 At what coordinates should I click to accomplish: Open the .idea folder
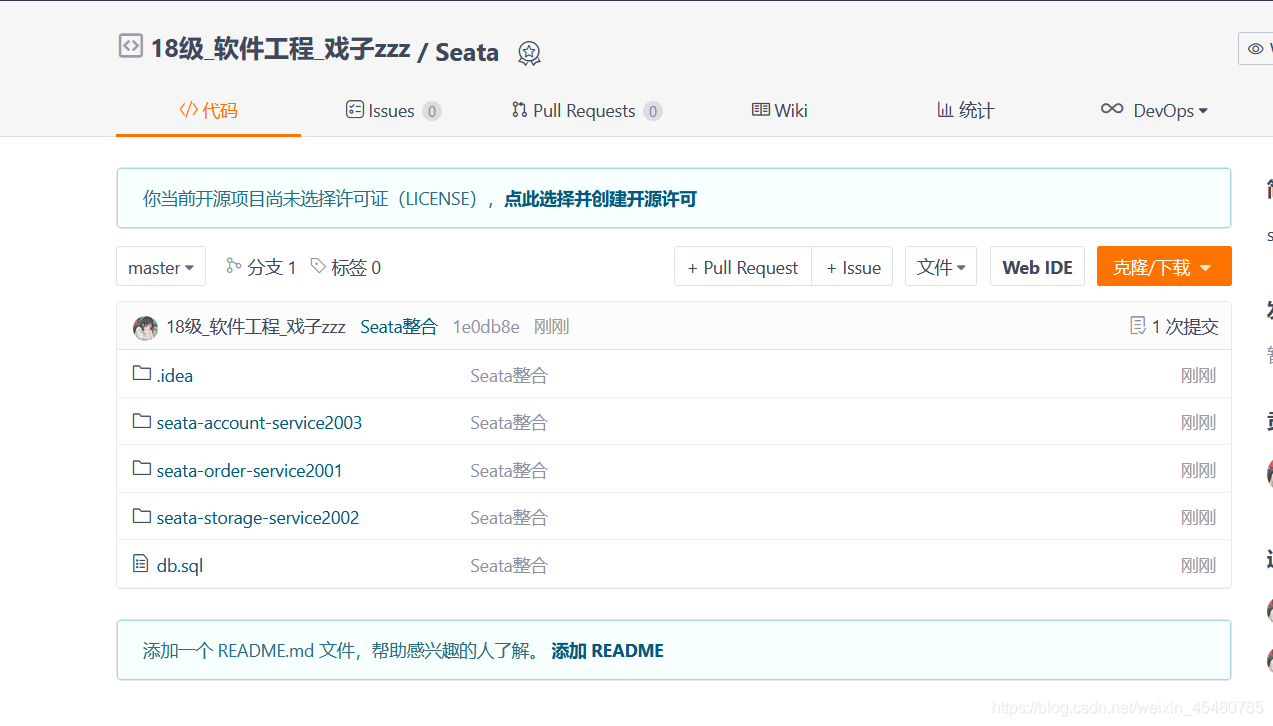click(175, 376)
